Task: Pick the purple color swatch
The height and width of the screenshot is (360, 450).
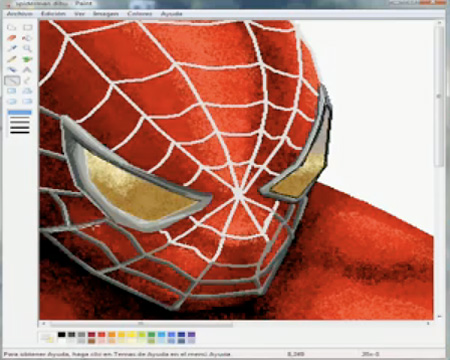Action: (x=191, y=335)
